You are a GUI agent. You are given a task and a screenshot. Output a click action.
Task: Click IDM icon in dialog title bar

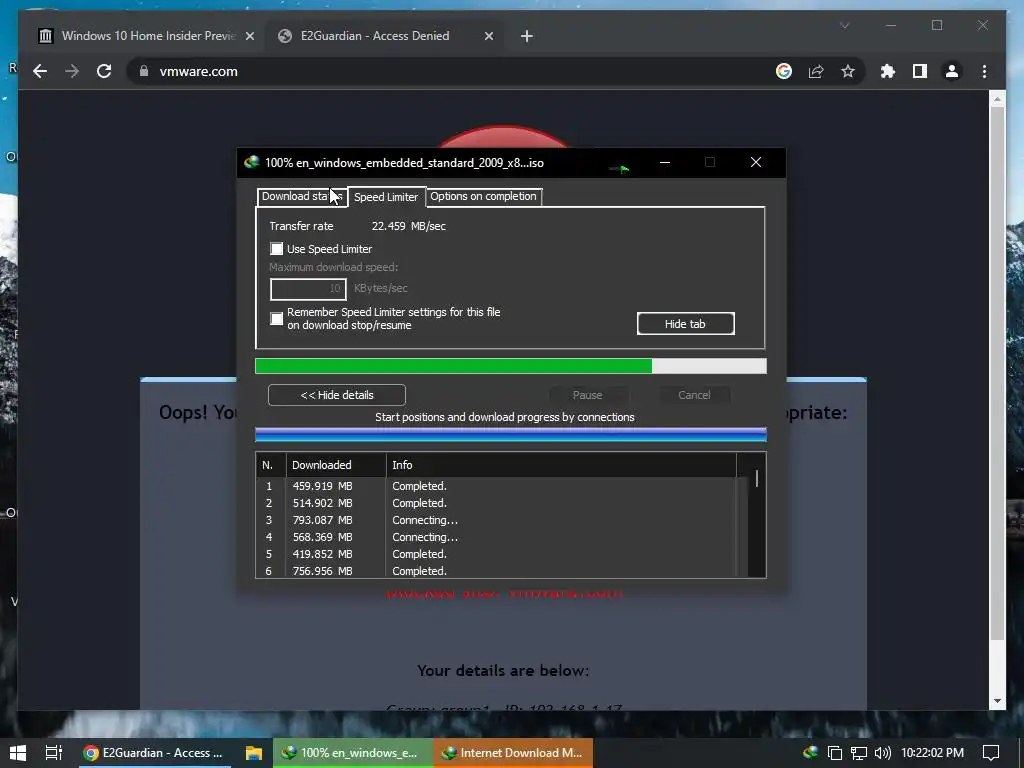(x=251, y=163)
